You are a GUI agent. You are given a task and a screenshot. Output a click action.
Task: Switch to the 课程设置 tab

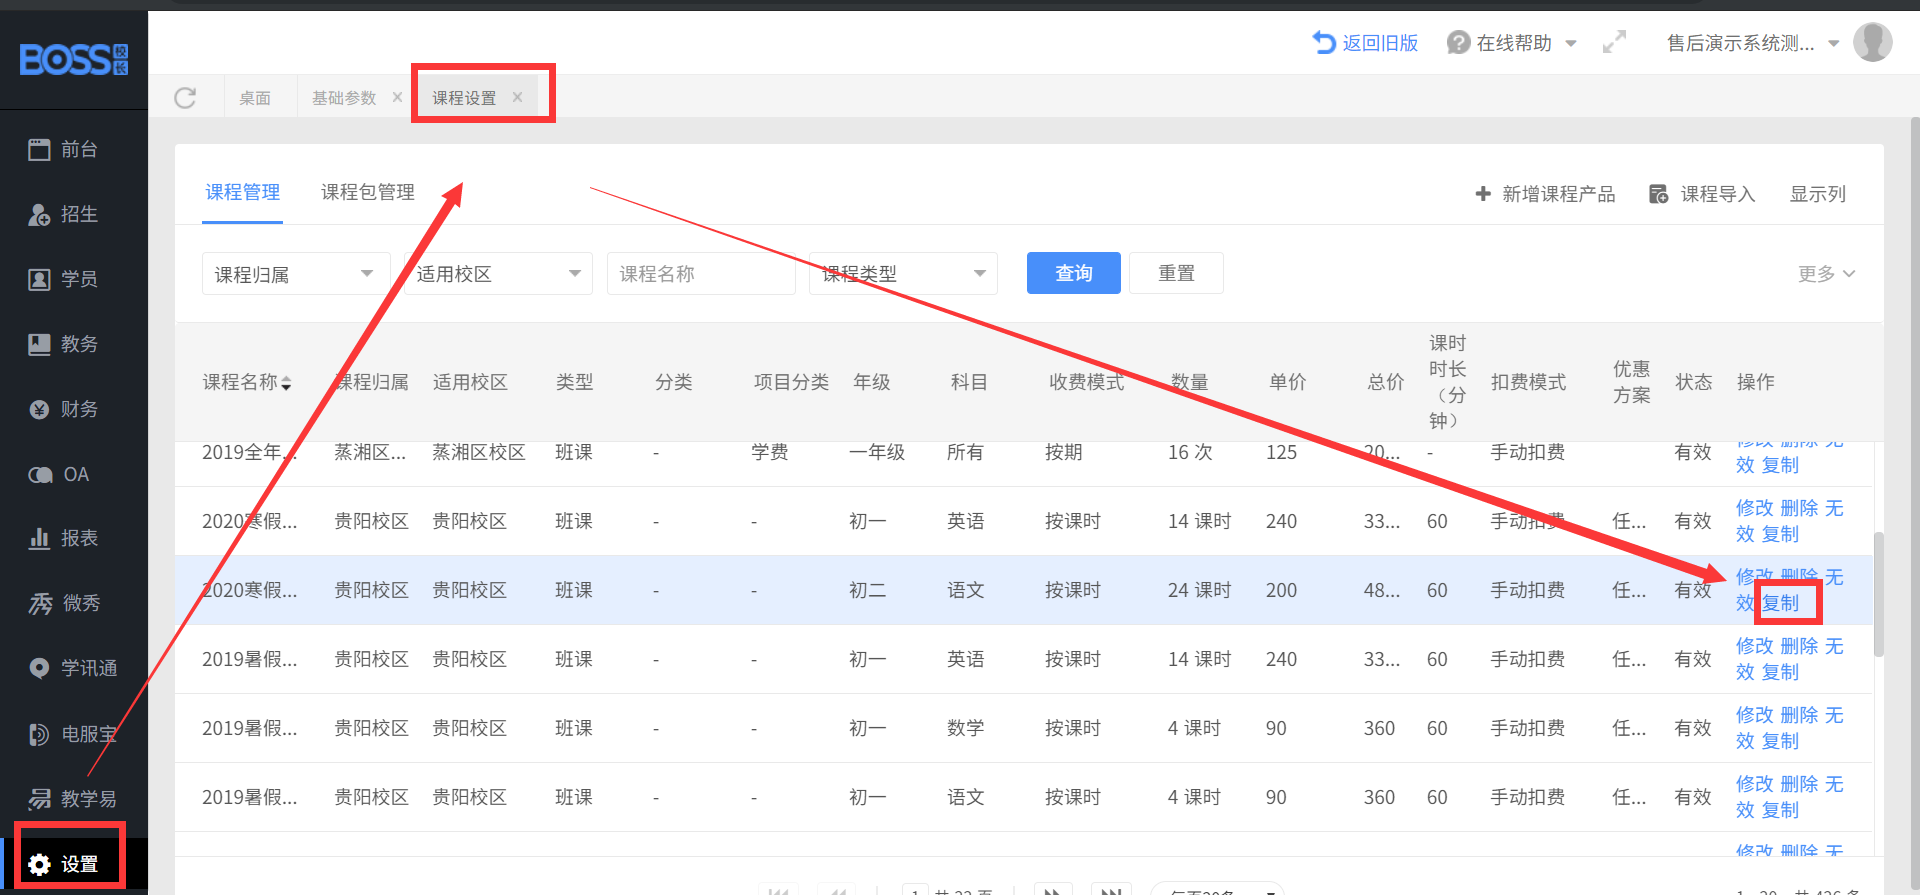tap(464, 98)
